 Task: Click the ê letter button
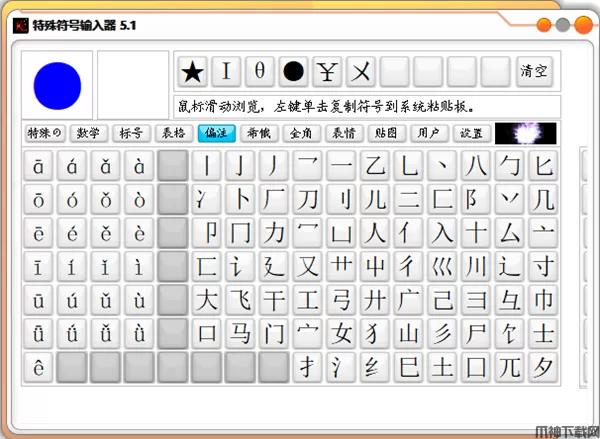[39, 367]
